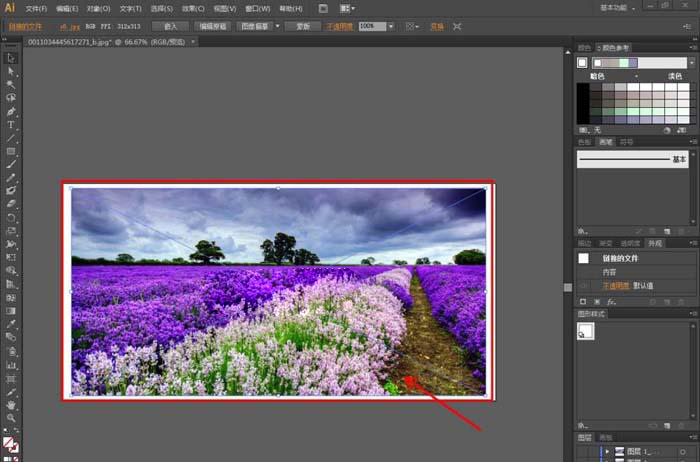Select the Selection tool (black arrow)
This screenshot has width=700, height=462.
pyautogui.click(x=11, y=58)
